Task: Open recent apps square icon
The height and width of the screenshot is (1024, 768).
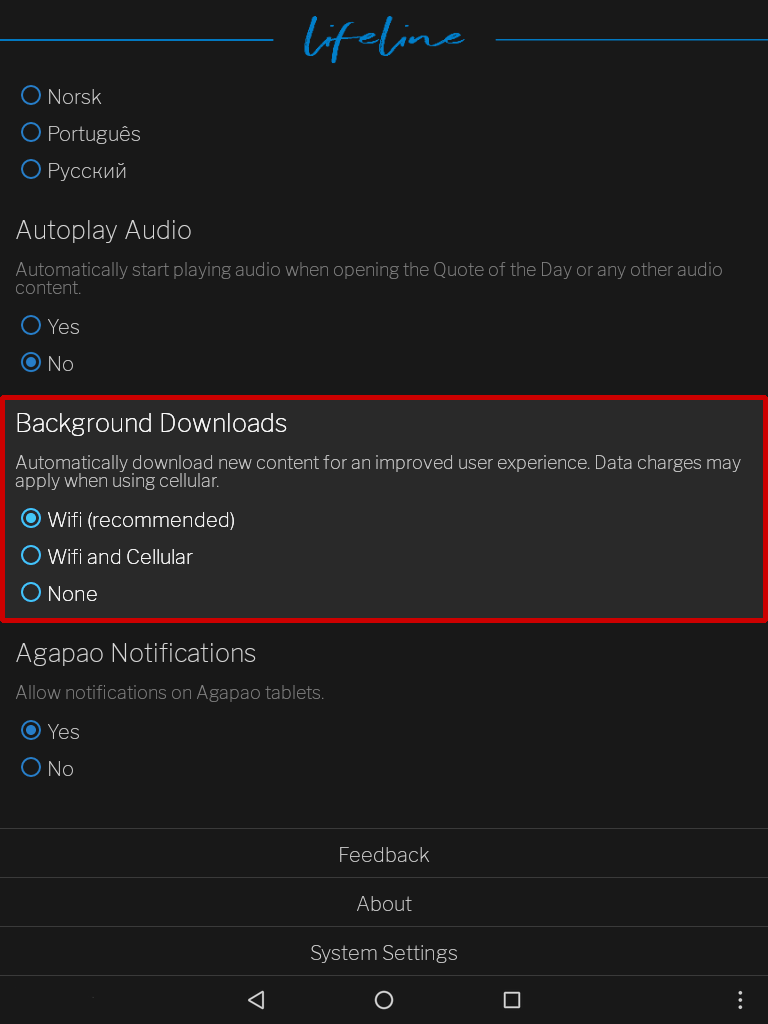Action: tap(512, 999)
